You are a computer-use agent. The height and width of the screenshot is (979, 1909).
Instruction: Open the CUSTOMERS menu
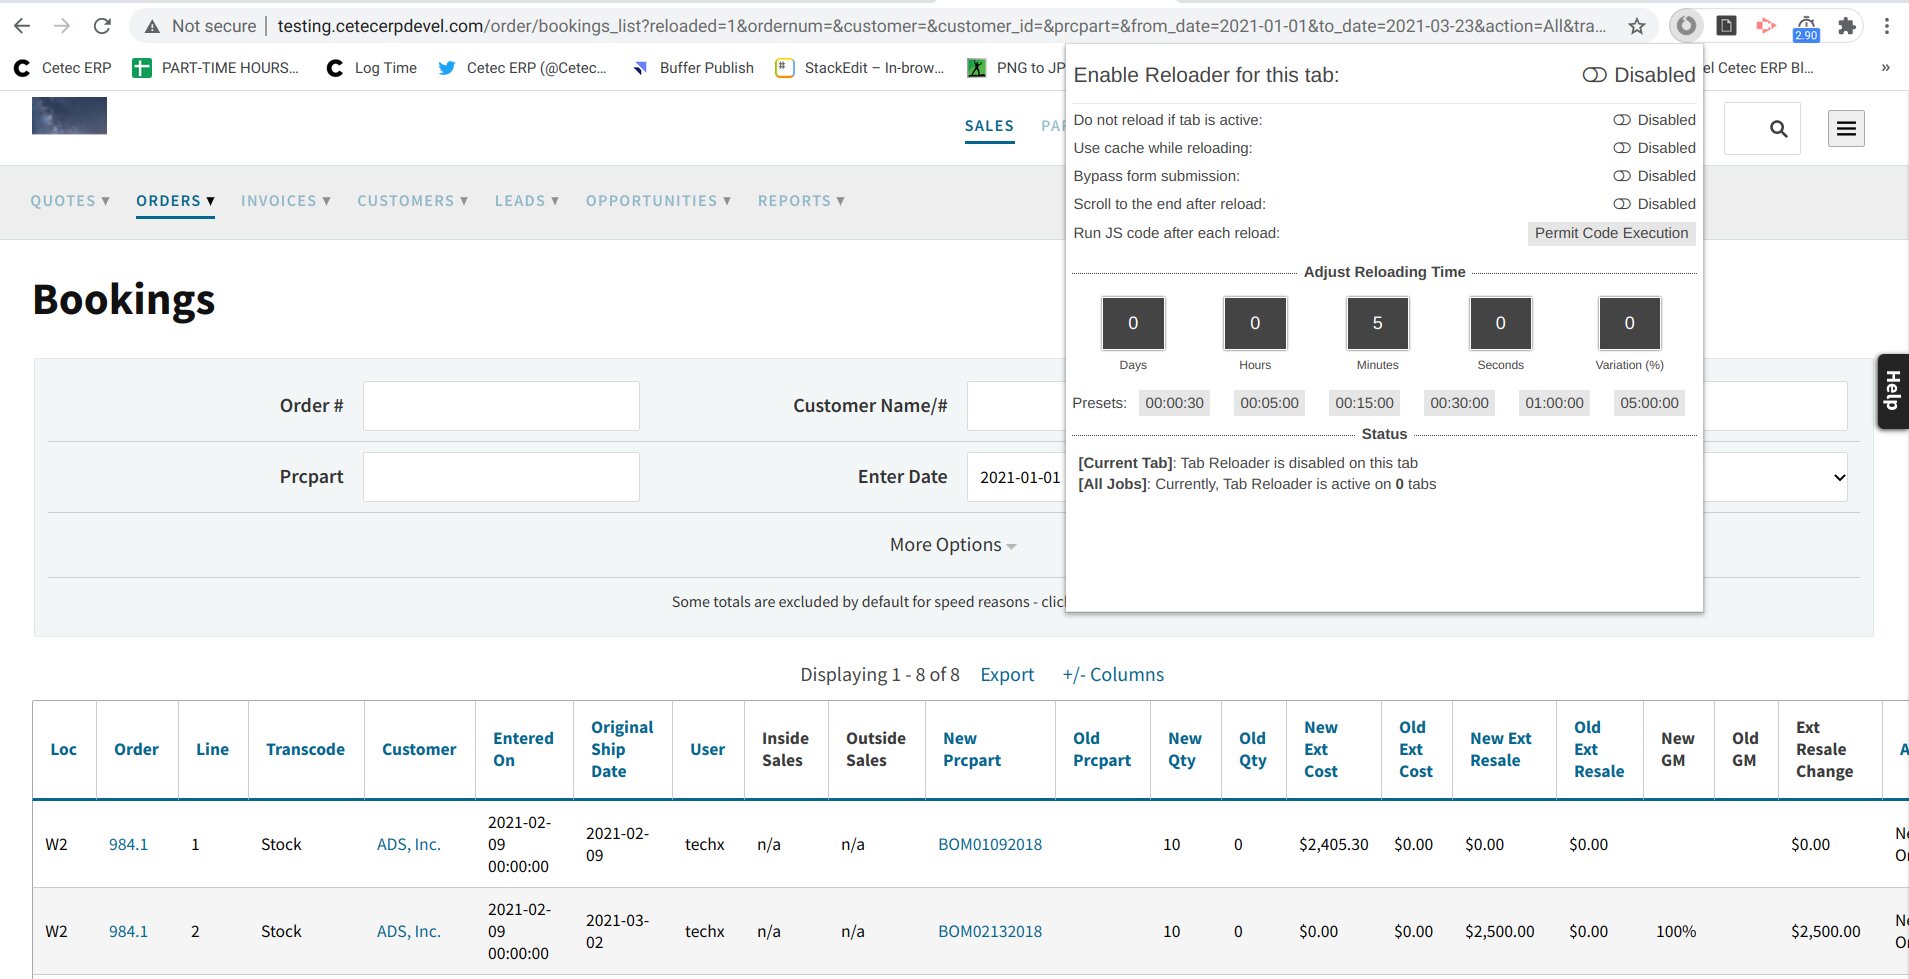click(x=412, y=200)
